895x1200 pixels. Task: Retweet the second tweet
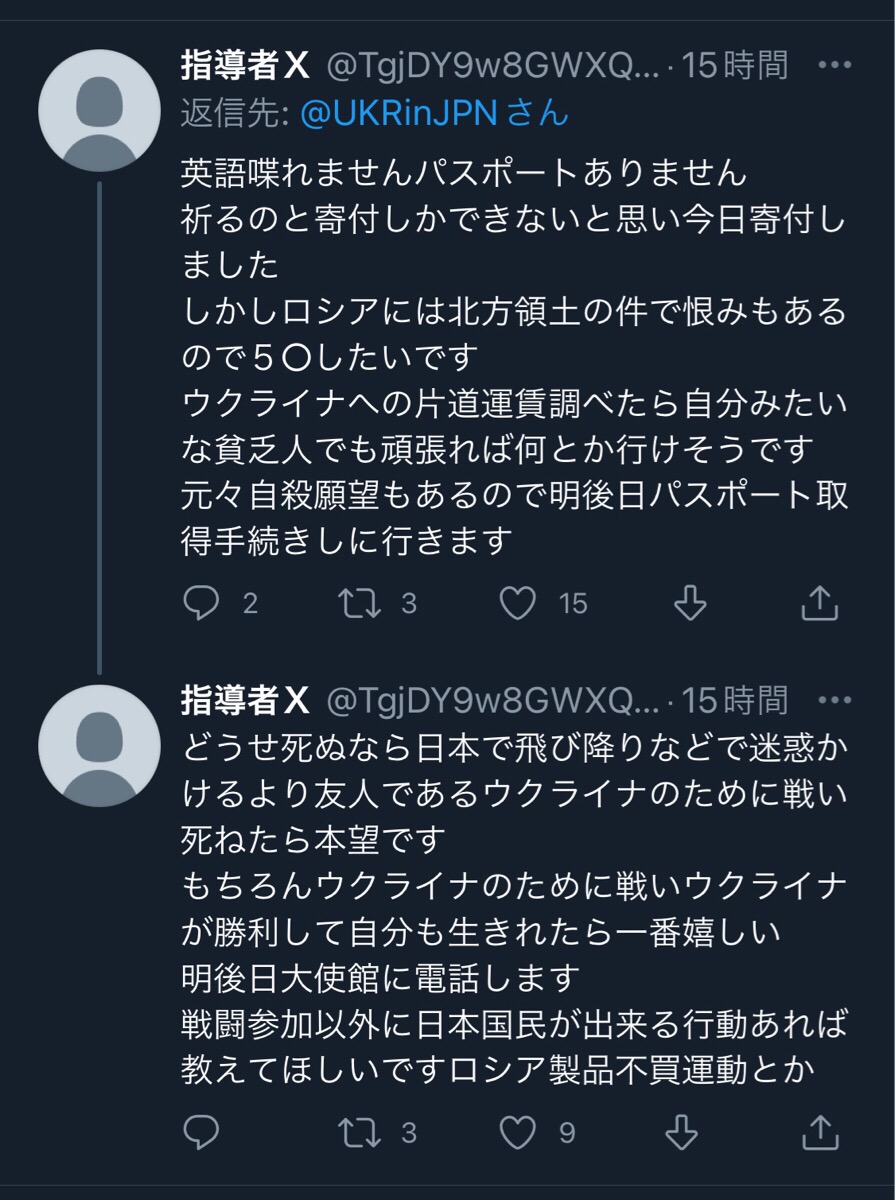361,1132
